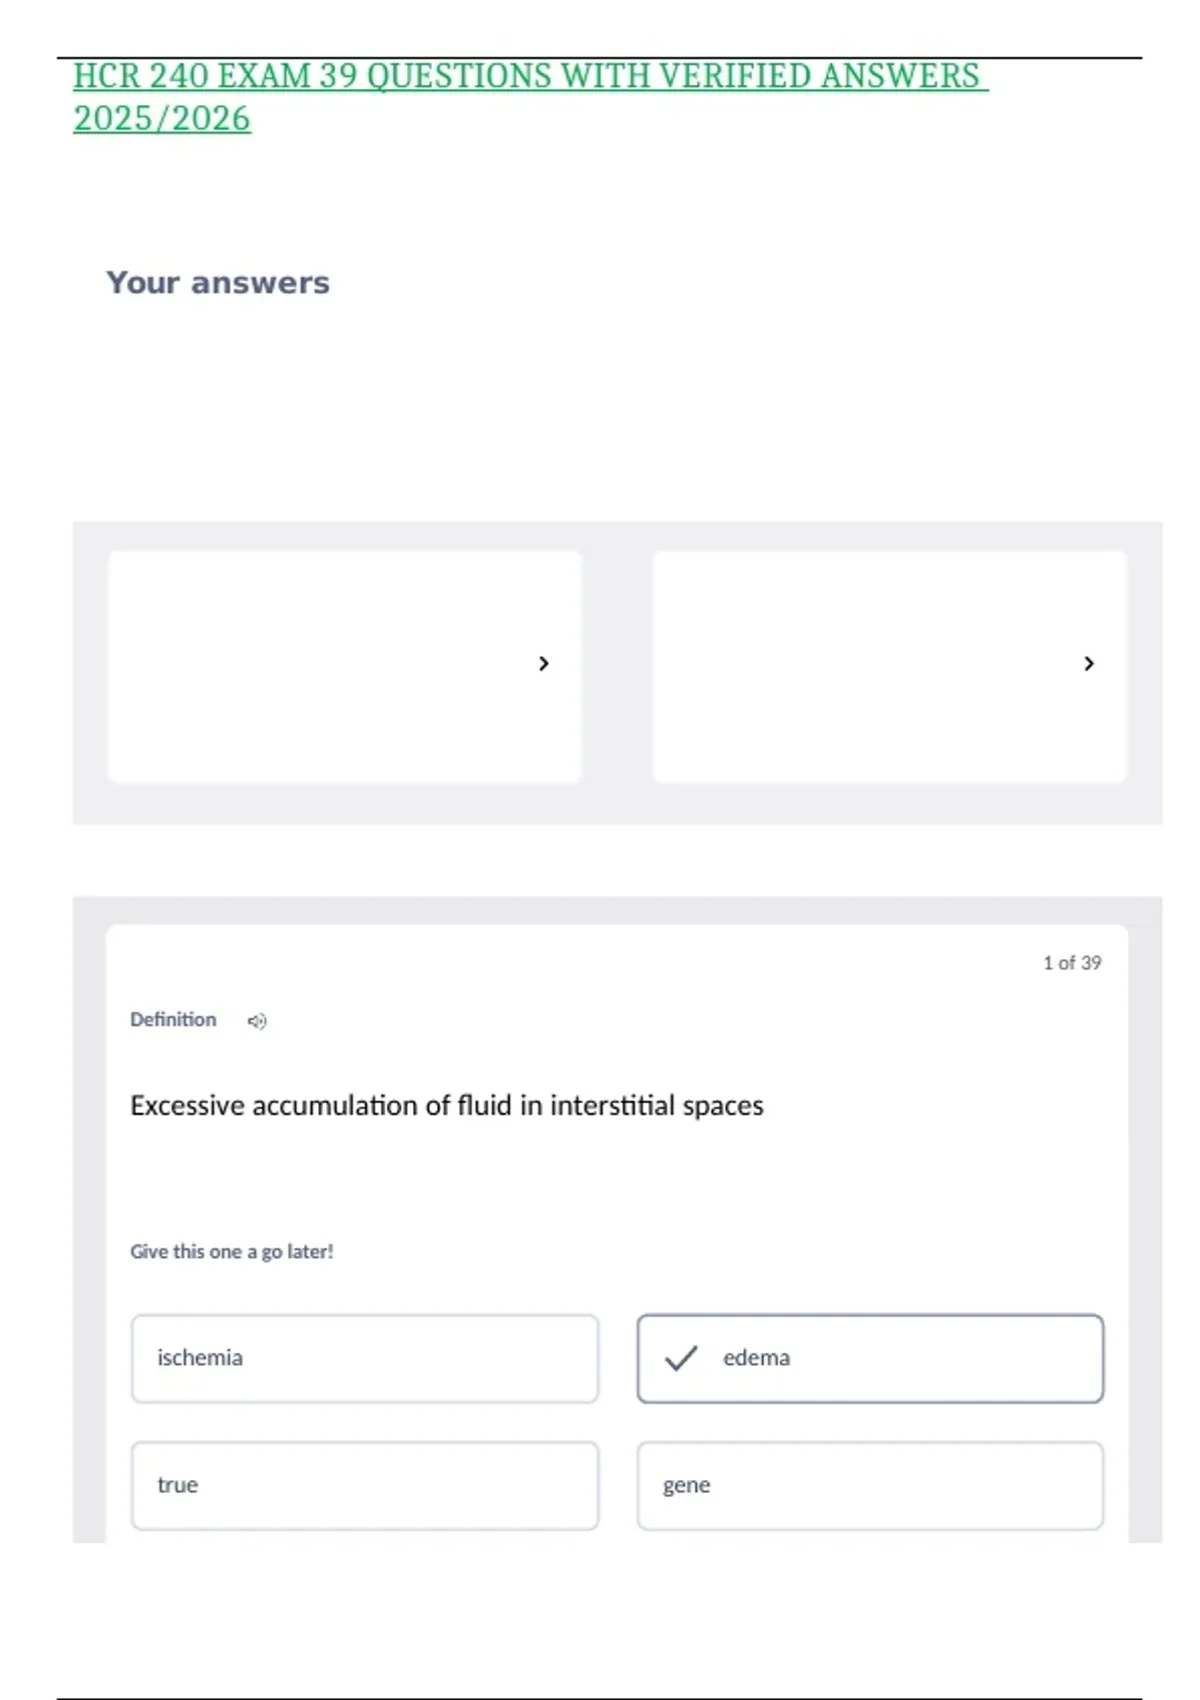Choose the true answer option
The image size is (1200, 1700).
pos(365,1485)
